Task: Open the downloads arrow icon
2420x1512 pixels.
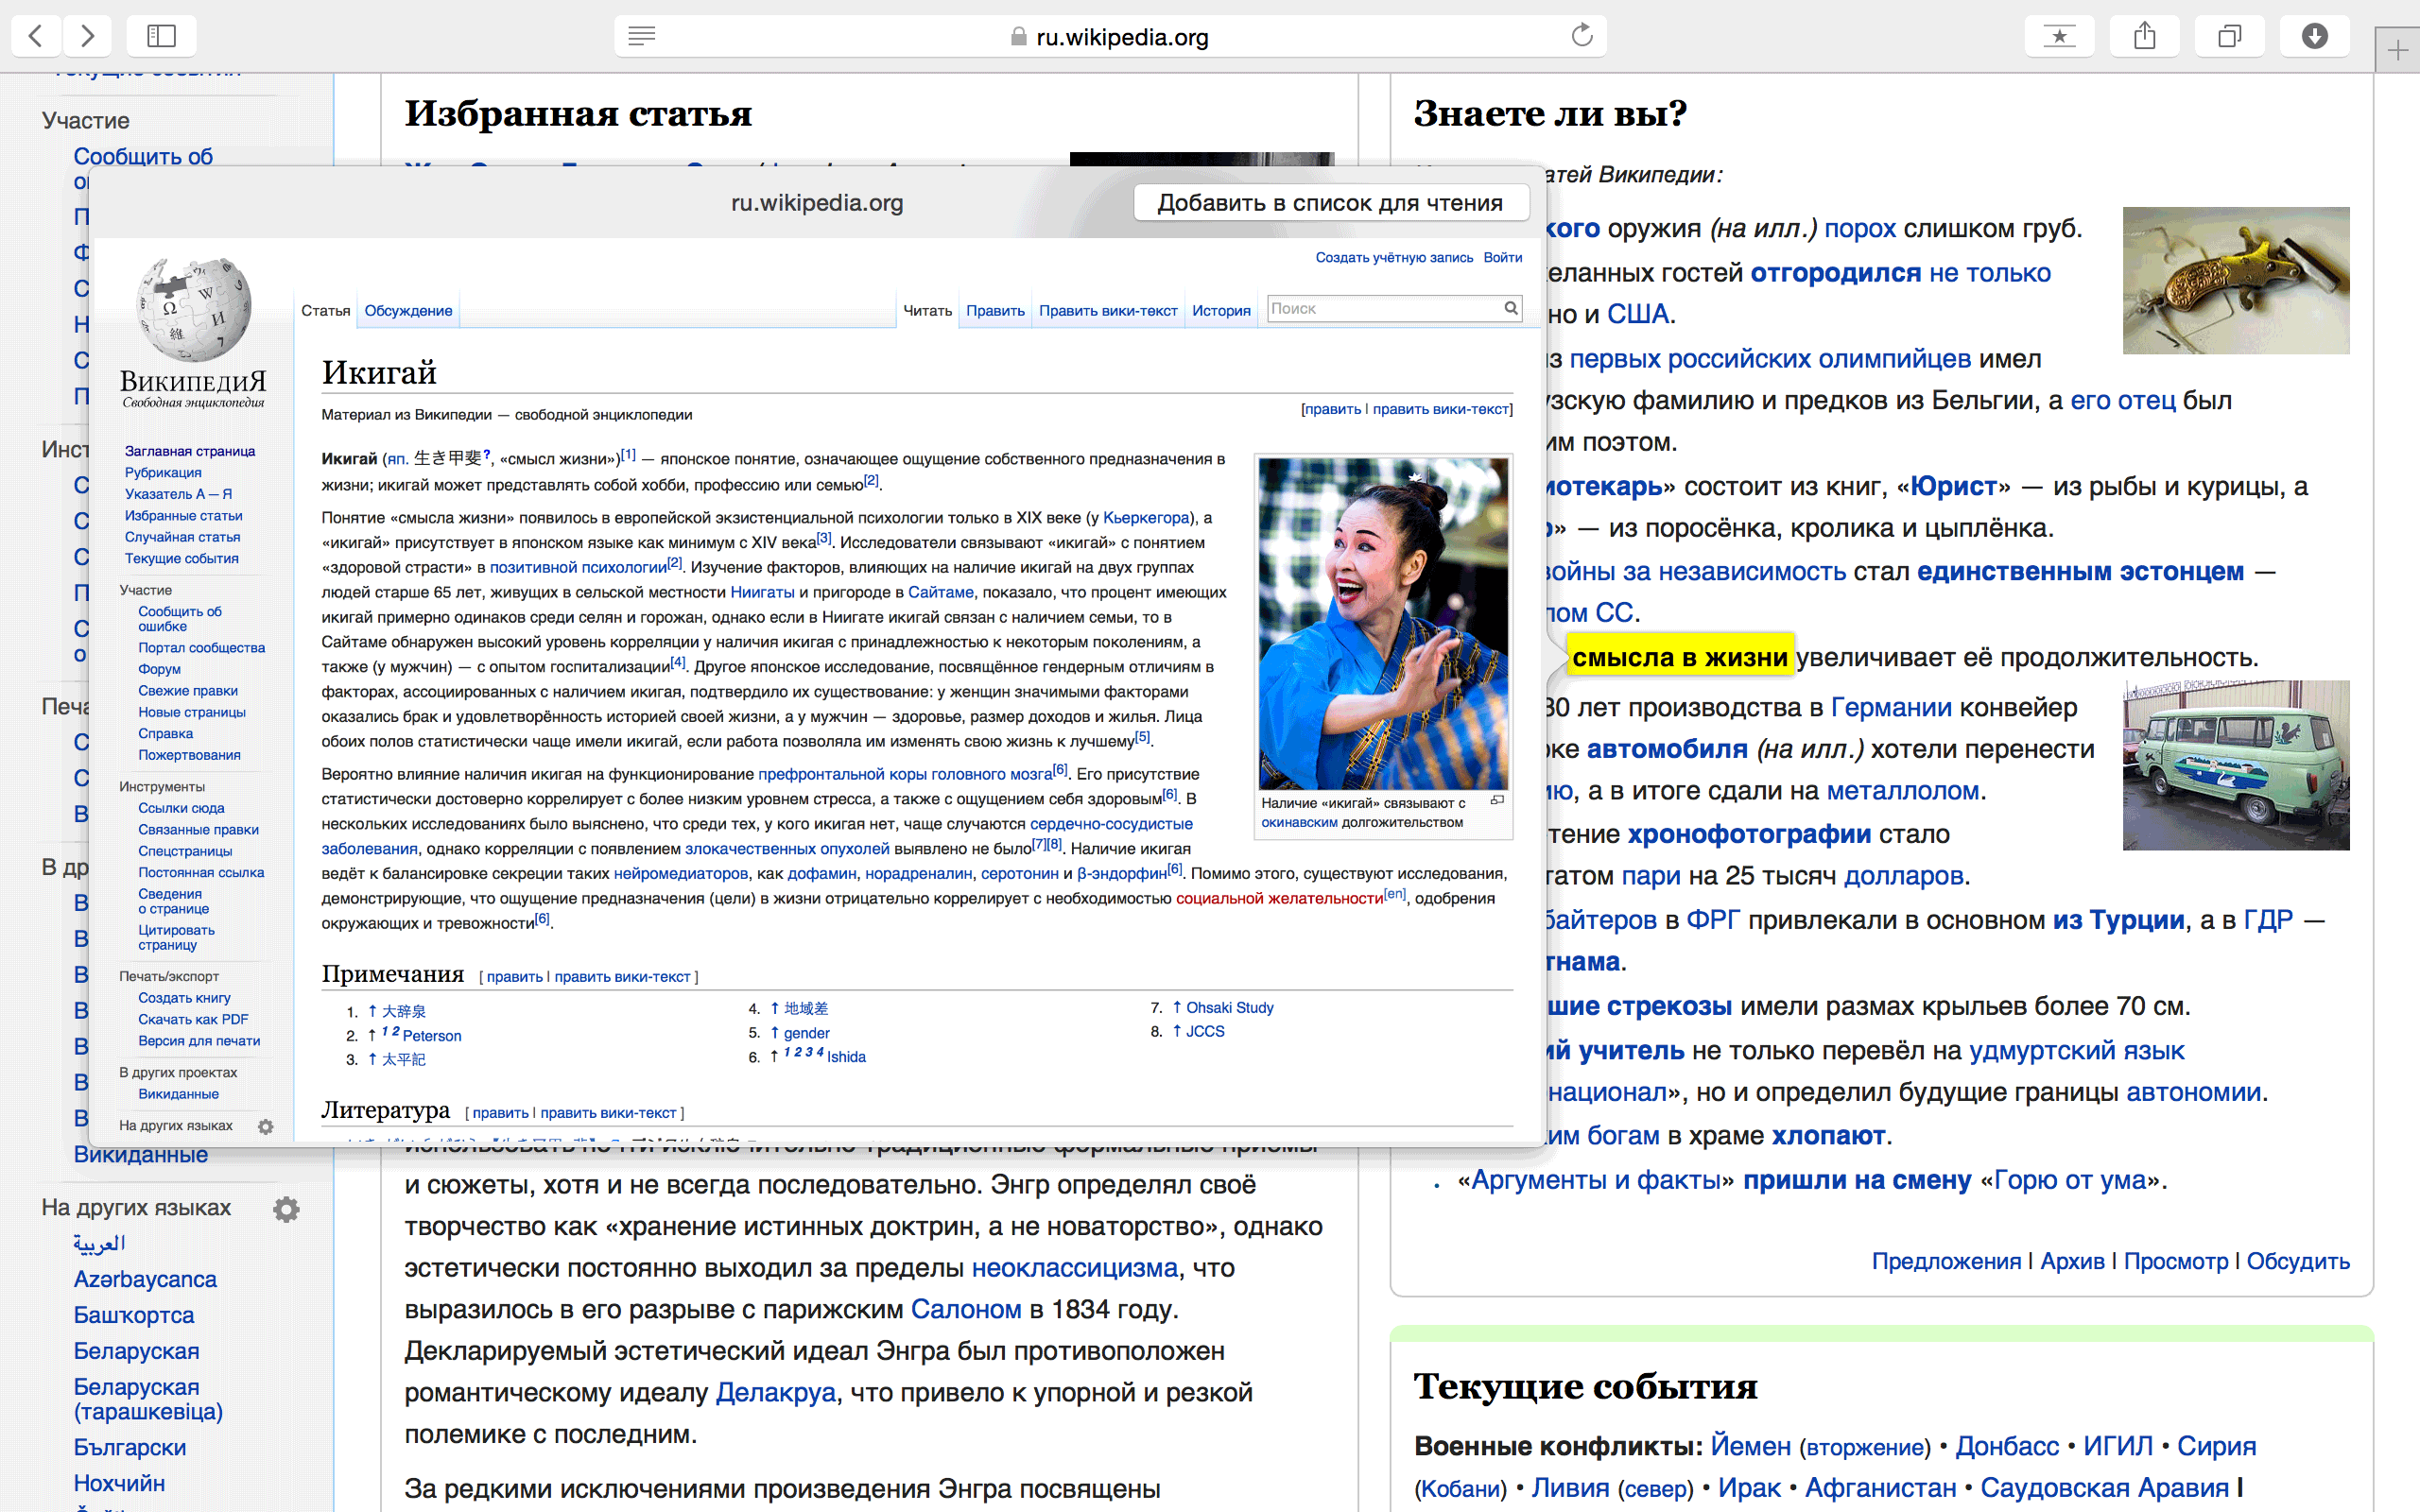Action: coord(2314,36)
